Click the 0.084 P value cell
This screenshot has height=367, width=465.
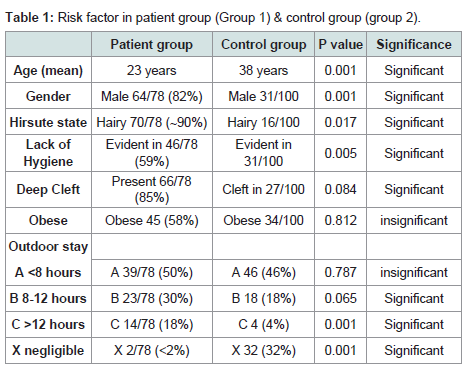[340, 189]
